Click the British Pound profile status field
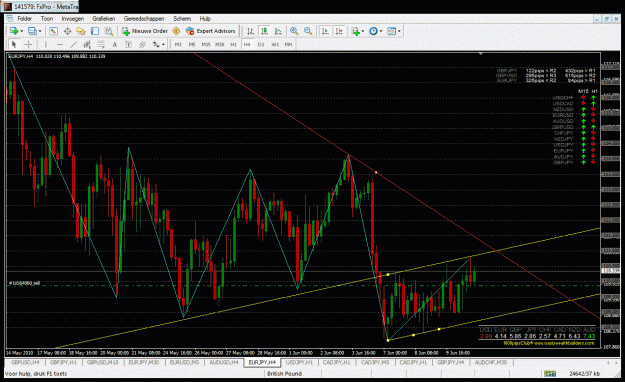The height and width of the screenshot is (382, 625). pos(284,374)
